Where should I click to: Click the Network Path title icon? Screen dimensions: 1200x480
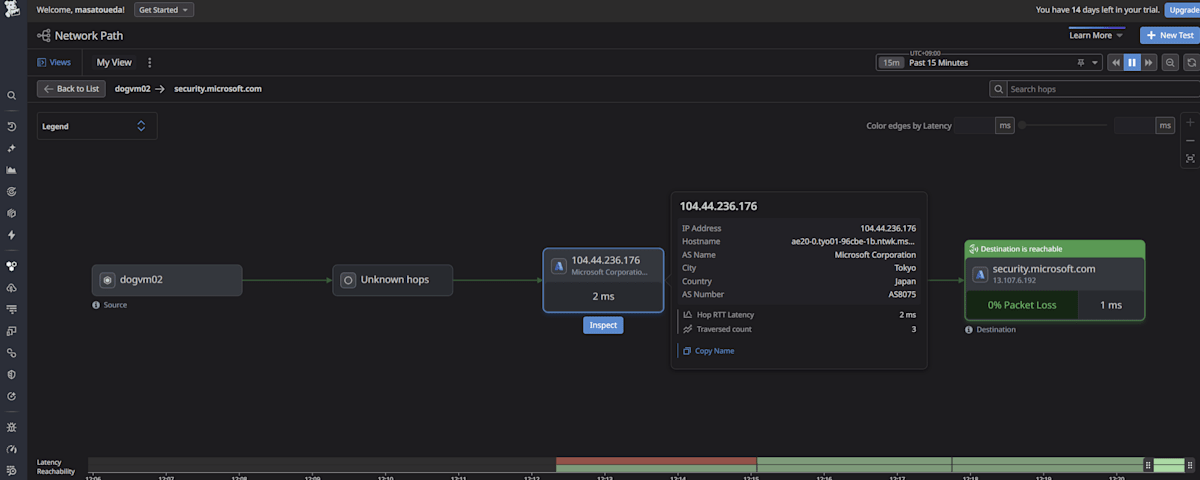tap(44, 35)
